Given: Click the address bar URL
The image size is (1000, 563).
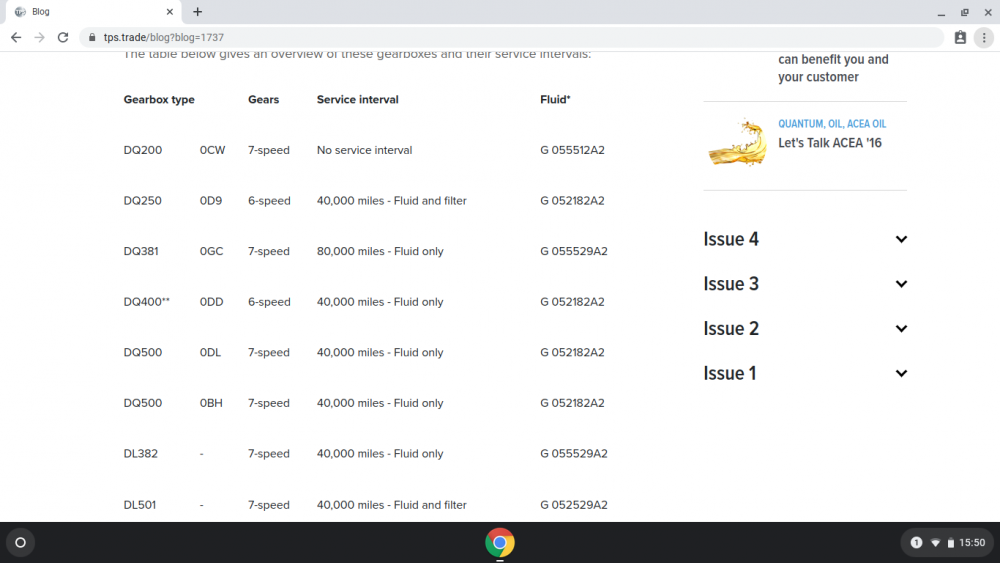Looking at the screenshot, I should (164, 38).
